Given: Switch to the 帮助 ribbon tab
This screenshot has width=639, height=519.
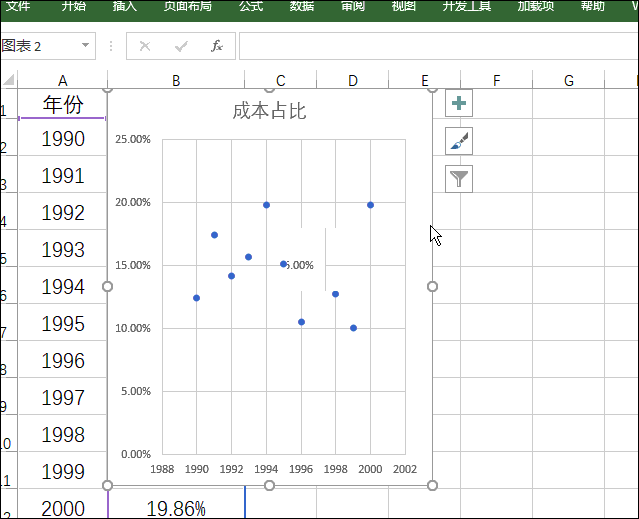Looking at the screenshot, I should click(x=593, y=6).
